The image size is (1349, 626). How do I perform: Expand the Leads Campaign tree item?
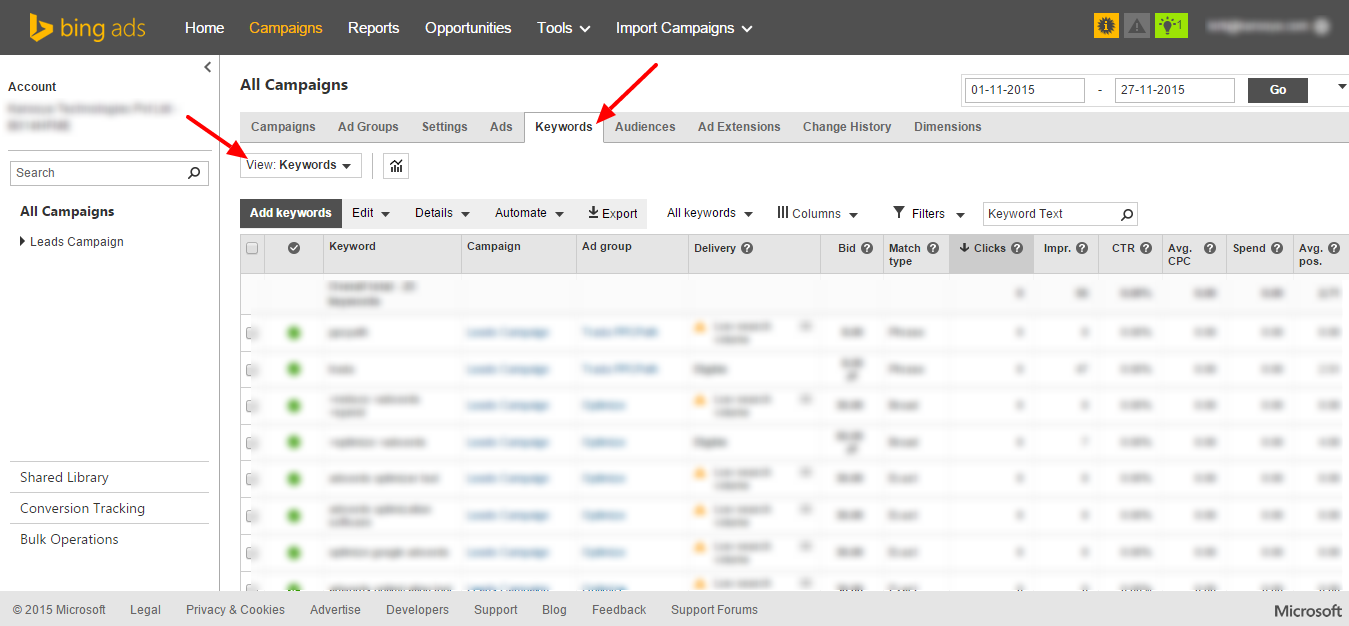point(23,241)
